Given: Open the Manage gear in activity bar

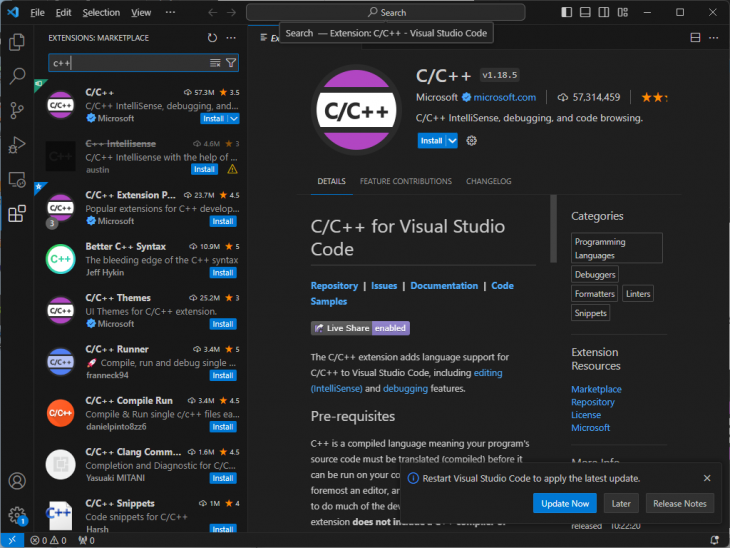Looking at the screenshot, I should tap(17, 515).
